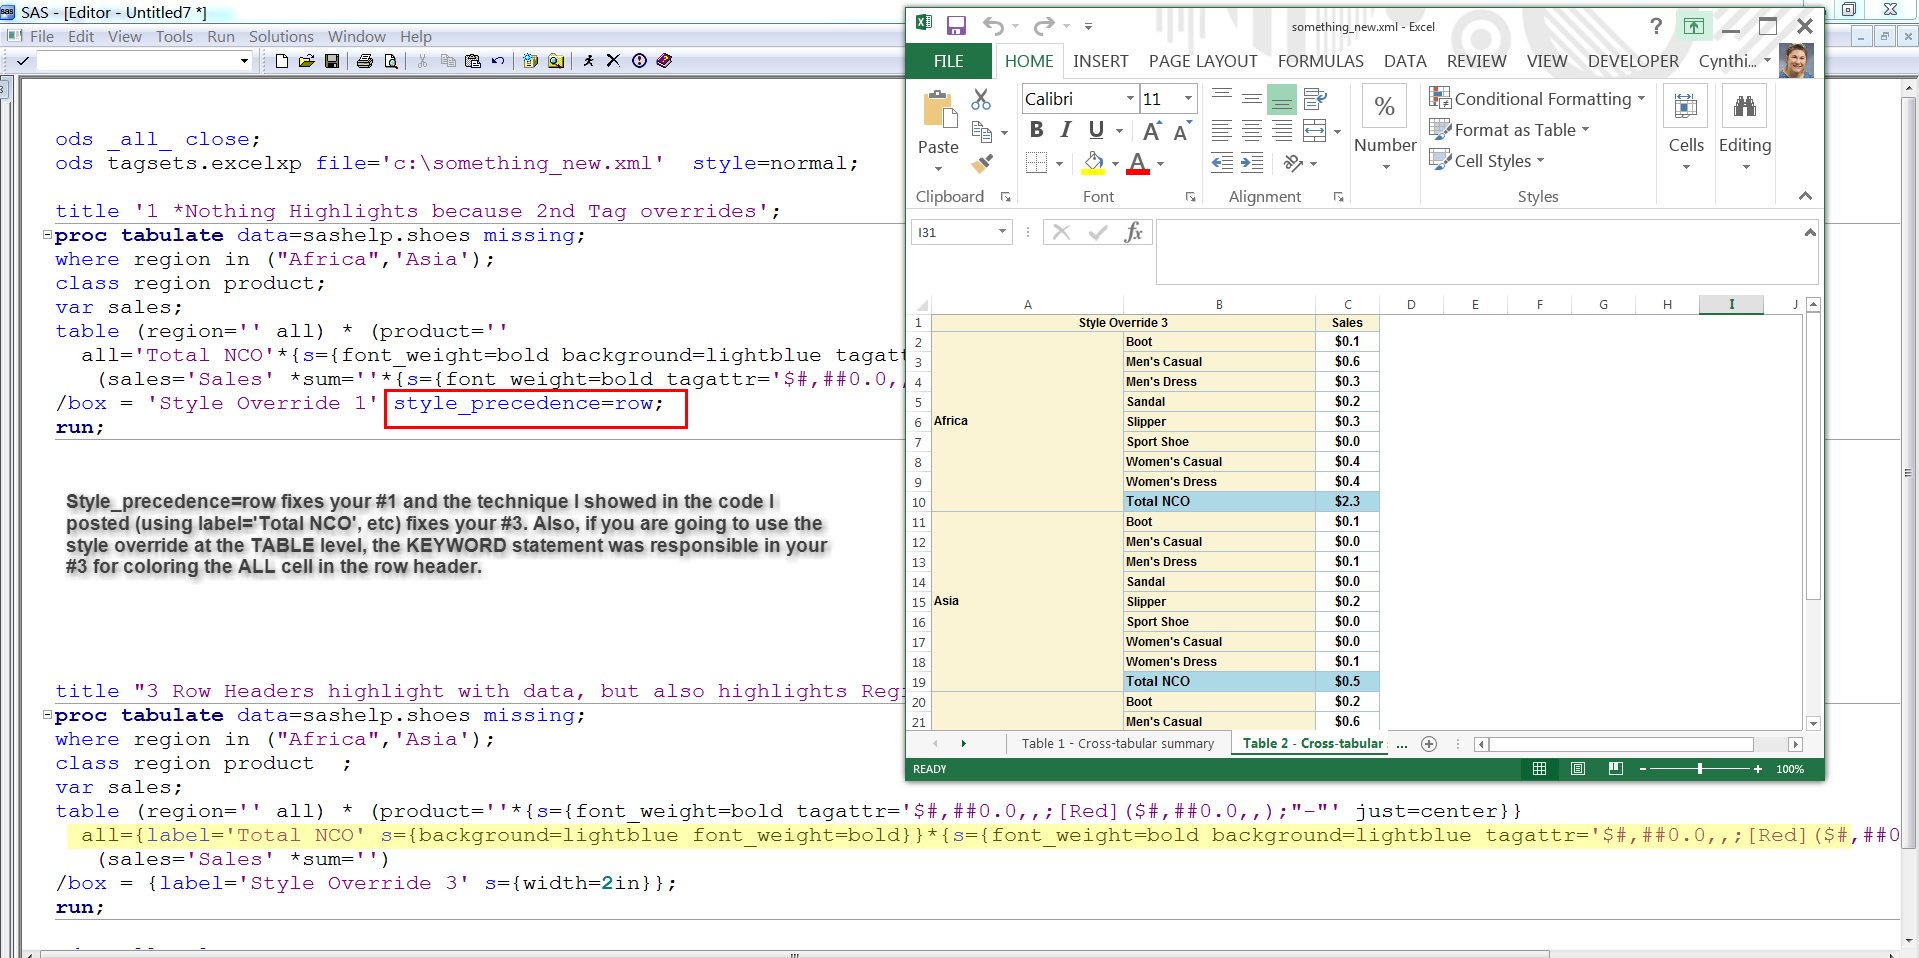Viewport: 1919px width, 958px height.
Task: Open the fill color dropdown arrow
Action: coord(1113,162)
